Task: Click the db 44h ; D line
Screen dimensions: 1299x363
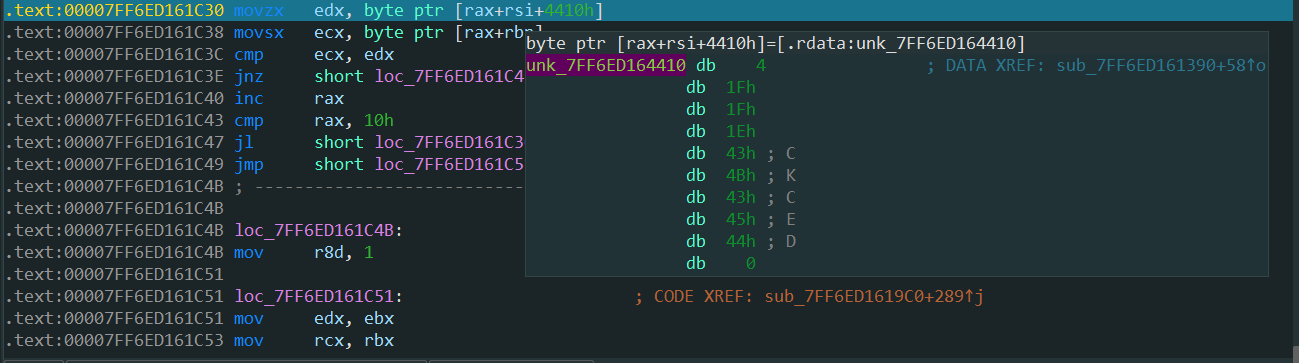Action: pos(741,242)
